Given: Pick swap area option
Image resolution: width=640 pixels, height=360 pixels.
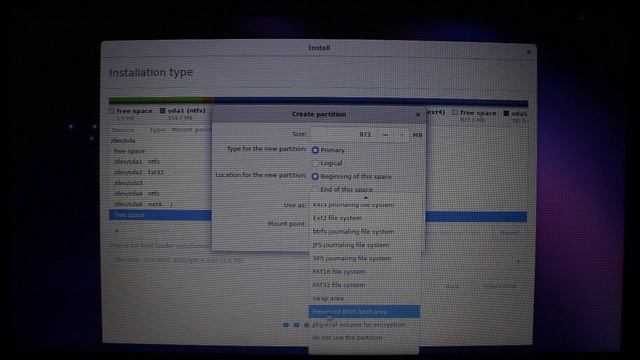Looking at the screenshot, I should (364, 298).
